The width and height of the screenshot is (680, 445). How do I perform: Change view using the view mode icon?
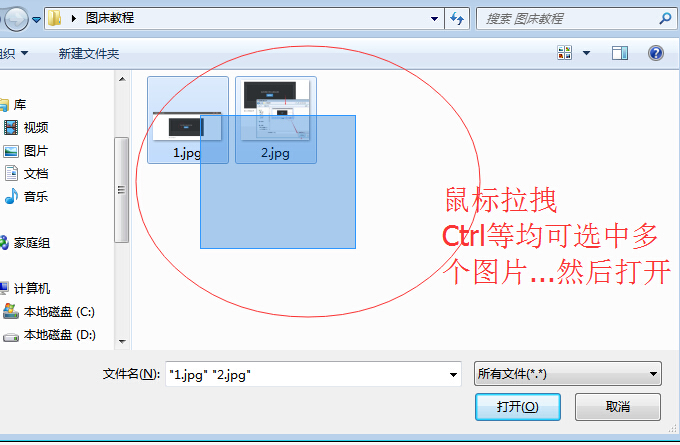point(564,53)
